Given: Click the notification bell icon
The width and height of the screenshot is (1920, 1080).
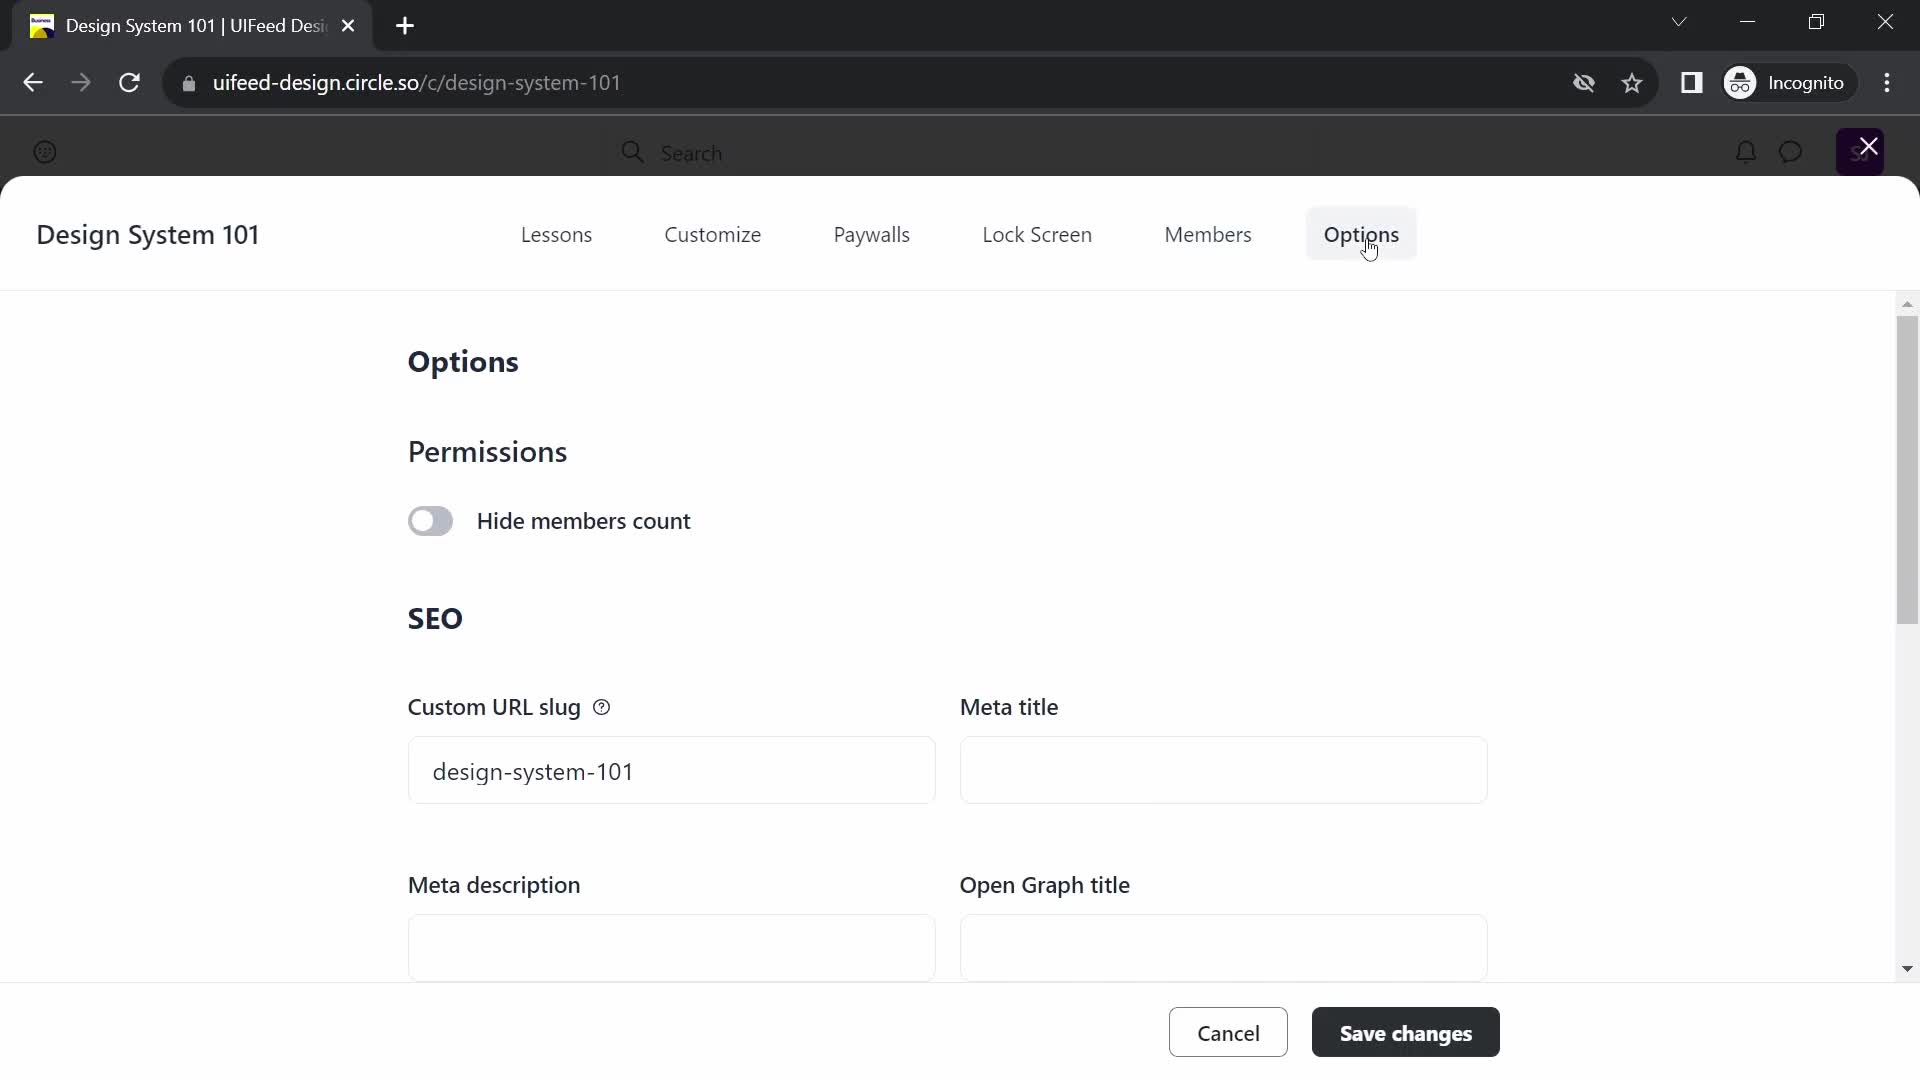Looking at the screenshot, I should 1746,152.
